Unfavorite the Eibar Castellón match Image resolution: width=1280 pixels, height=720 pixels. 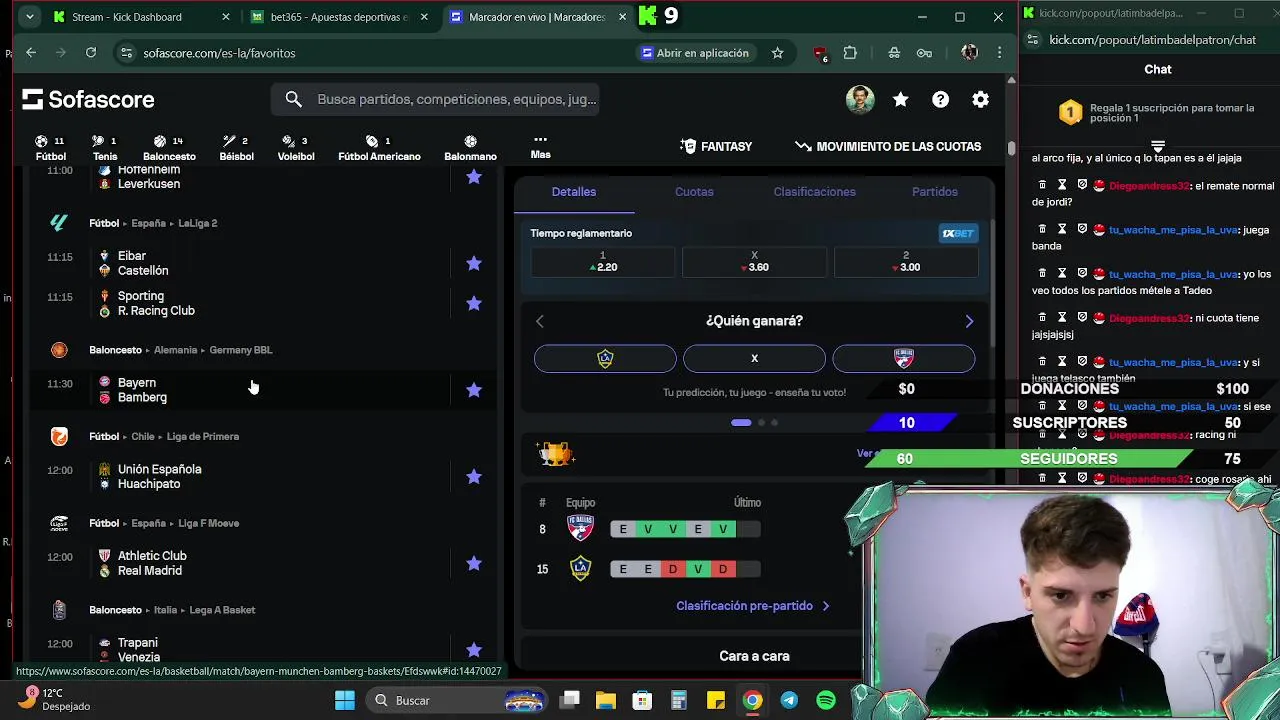pyautogui.click(x=474, y=263)
